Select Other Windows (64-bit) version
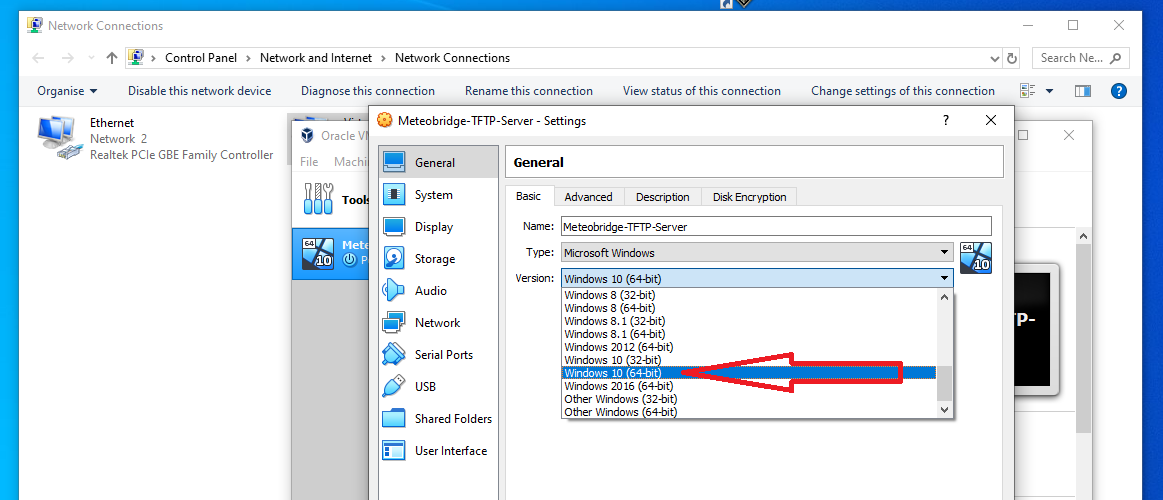 pyautogui.click(x=620, y=412)
